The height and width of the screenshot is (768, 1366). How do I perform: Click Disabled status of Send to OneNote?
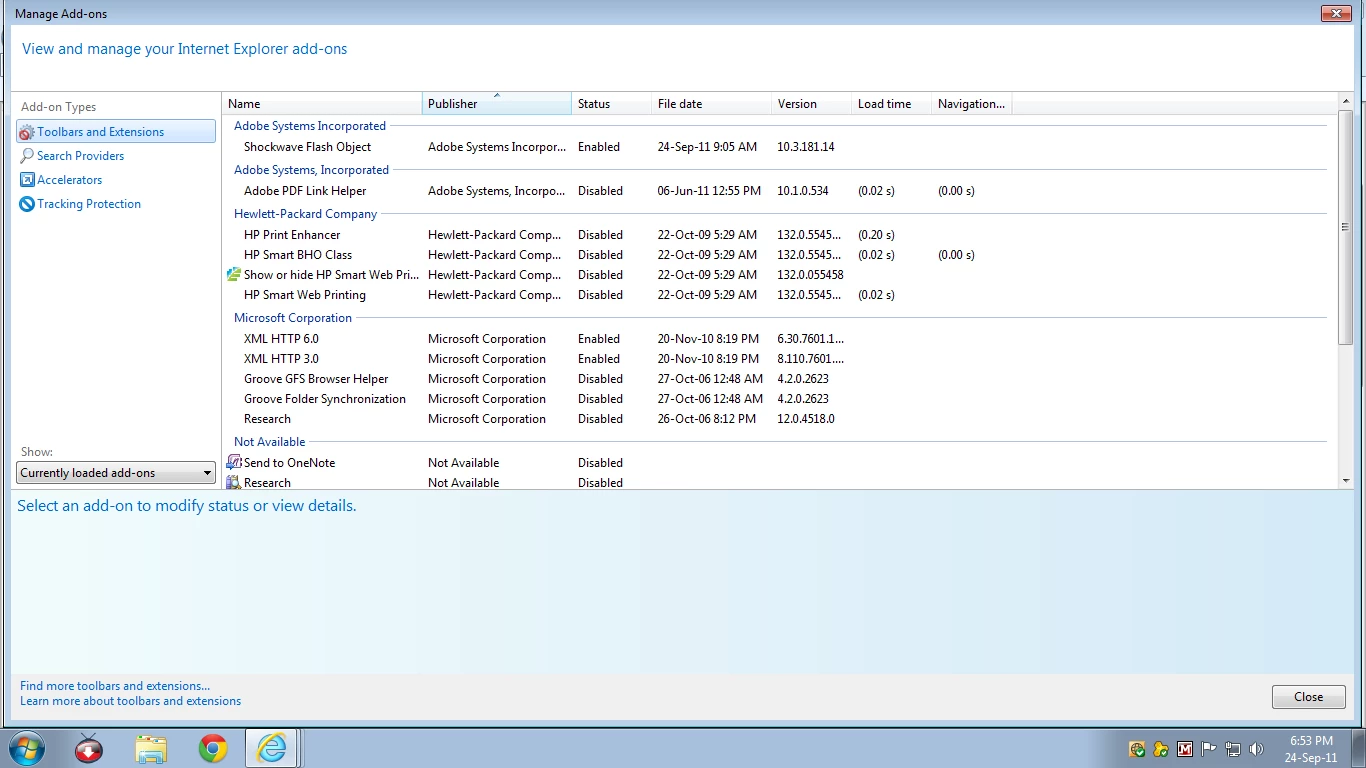coord(600,463)
